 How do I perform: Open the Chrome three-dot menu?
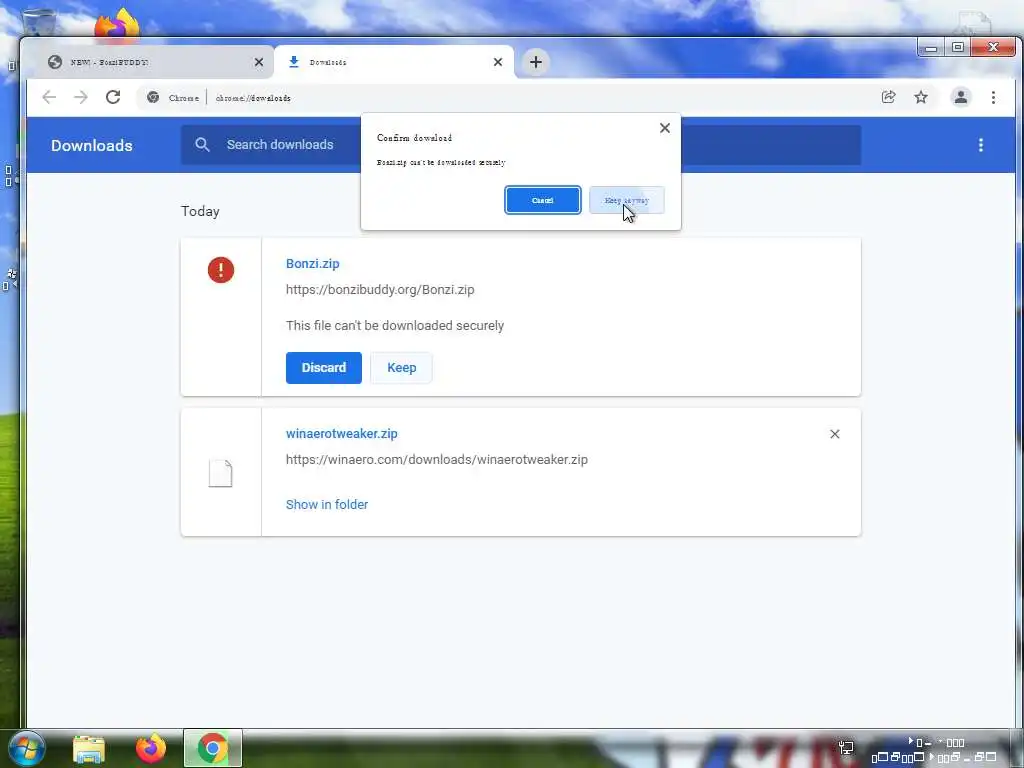point(993,97)
